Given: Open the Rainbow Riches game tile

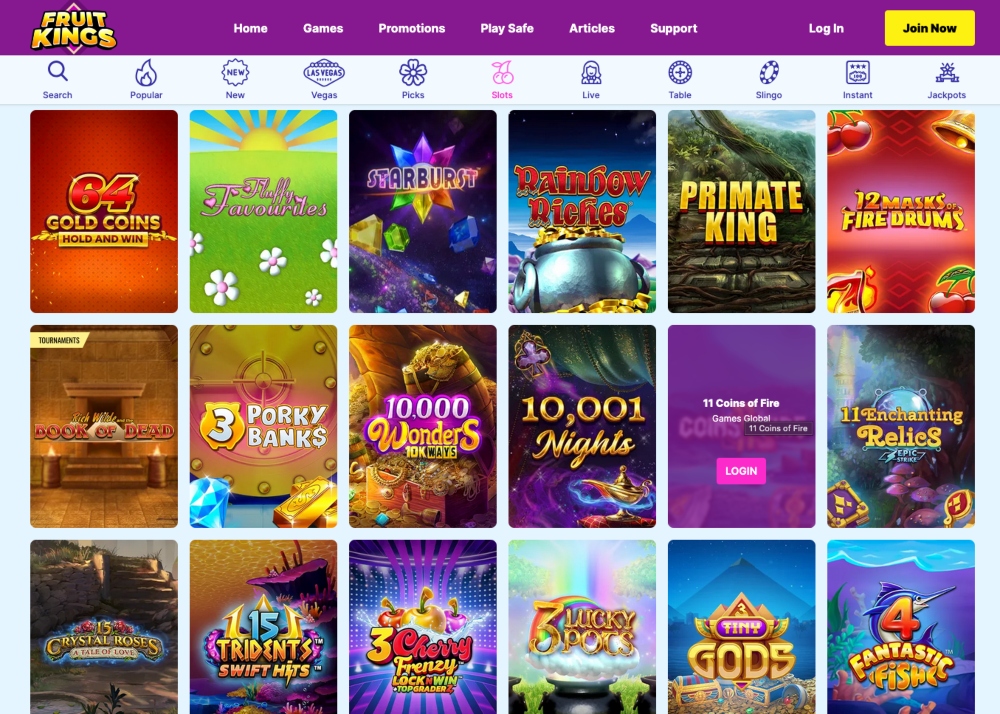Looking at the screenshot, I should coord(582,211).
